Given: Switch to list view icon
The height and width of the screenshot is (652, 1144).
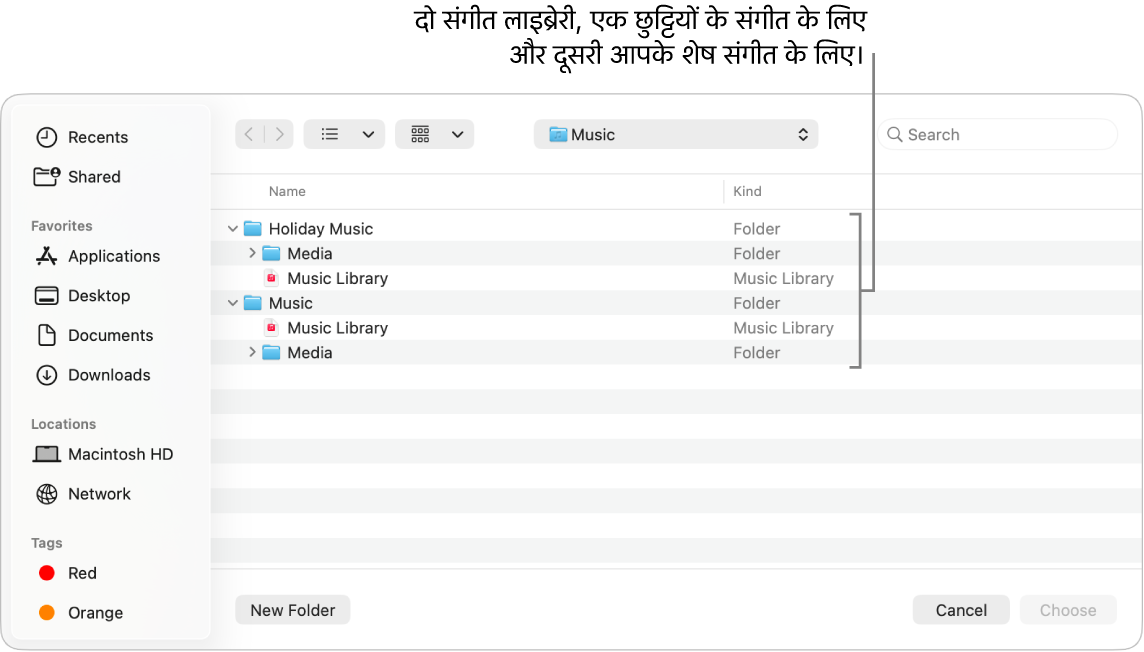Looking at the screenshot, I should [330, 134].
